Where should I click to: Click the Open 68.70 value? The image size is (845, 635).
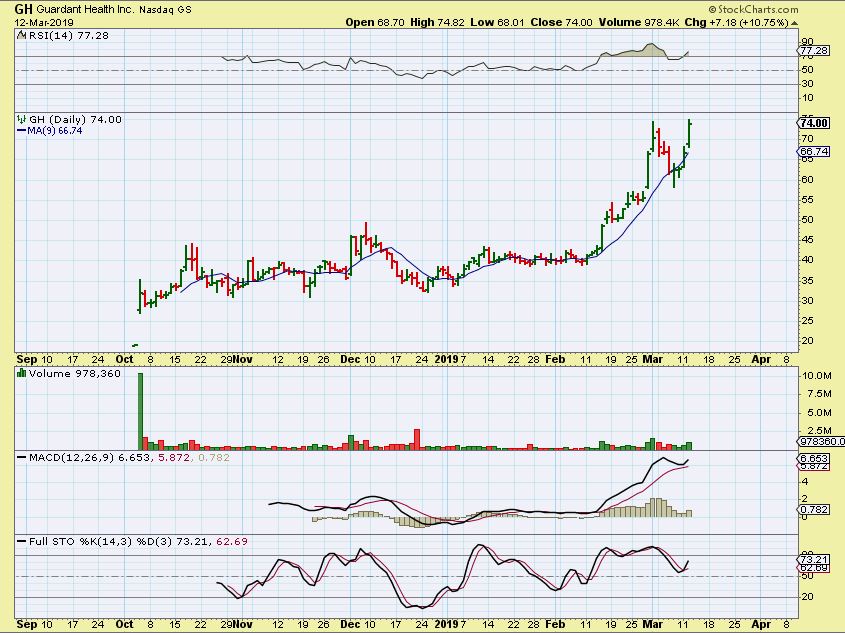tap(375, 23)
